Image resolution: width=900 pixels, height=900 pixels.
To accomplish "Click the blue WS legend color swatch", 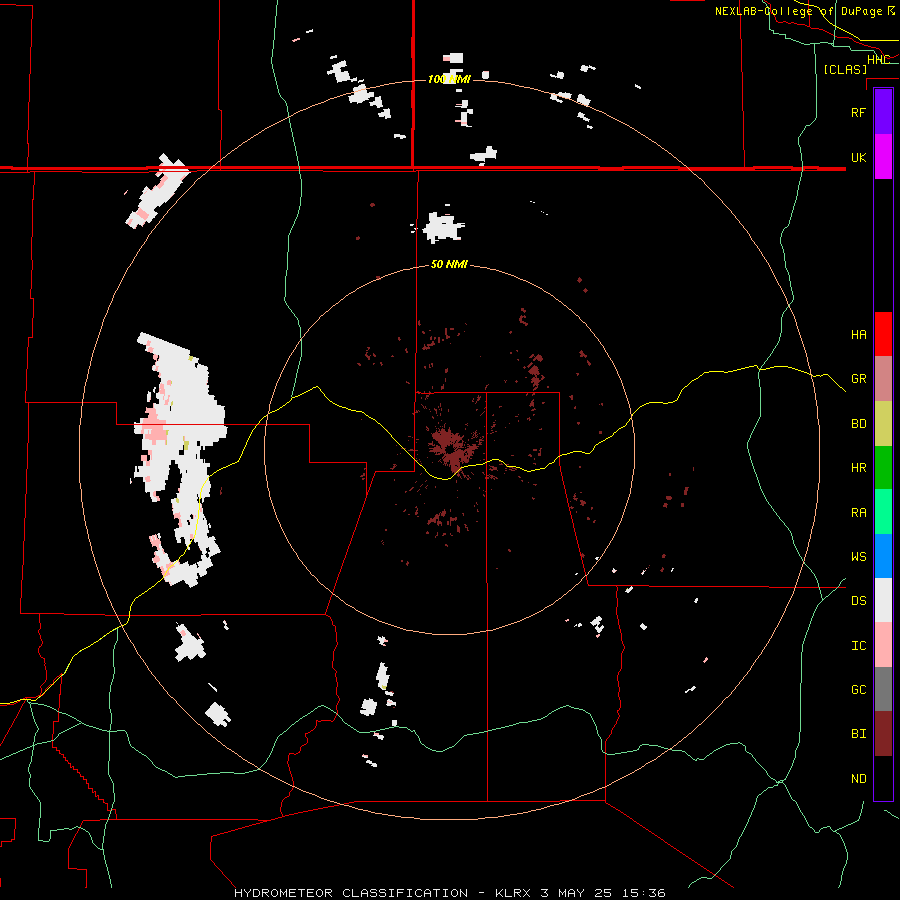I will (x=883, y=556).
